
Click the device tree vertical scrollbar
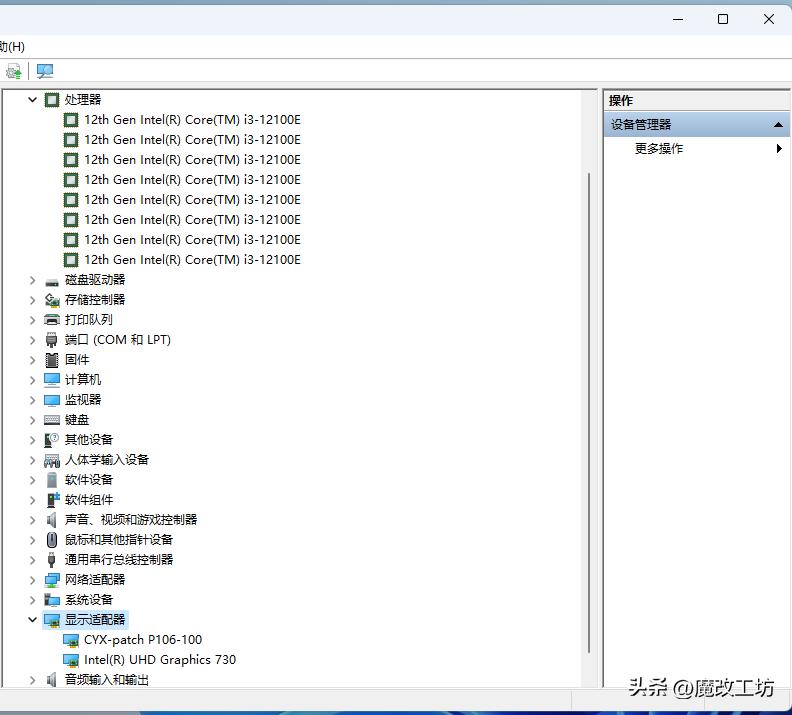point(589,413)
